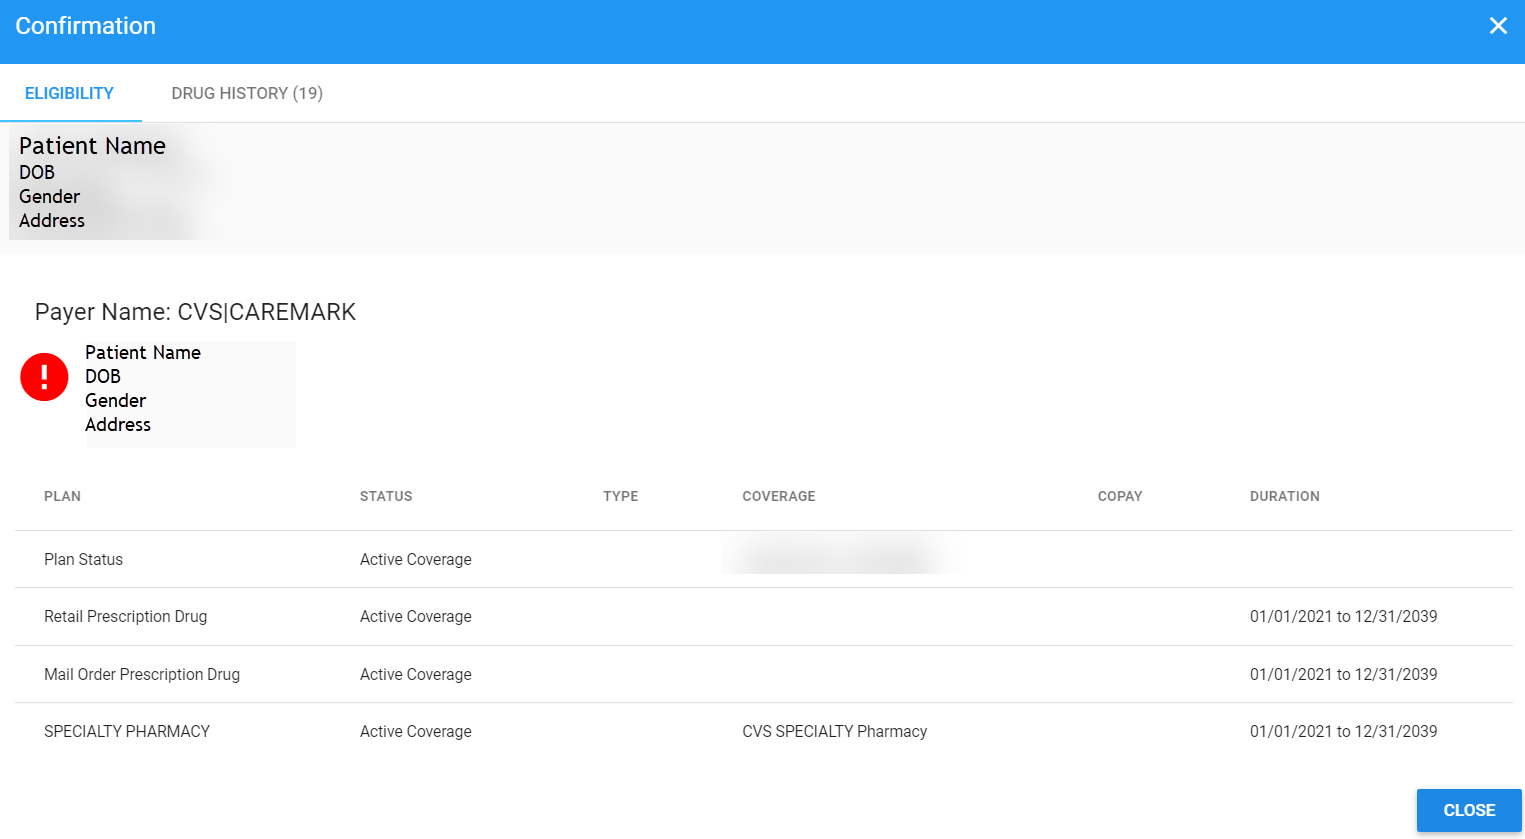The image size is (1525, 839).
Task: Select the Mail Order Prescription Drug plan cell
Action: coord(142,674)
